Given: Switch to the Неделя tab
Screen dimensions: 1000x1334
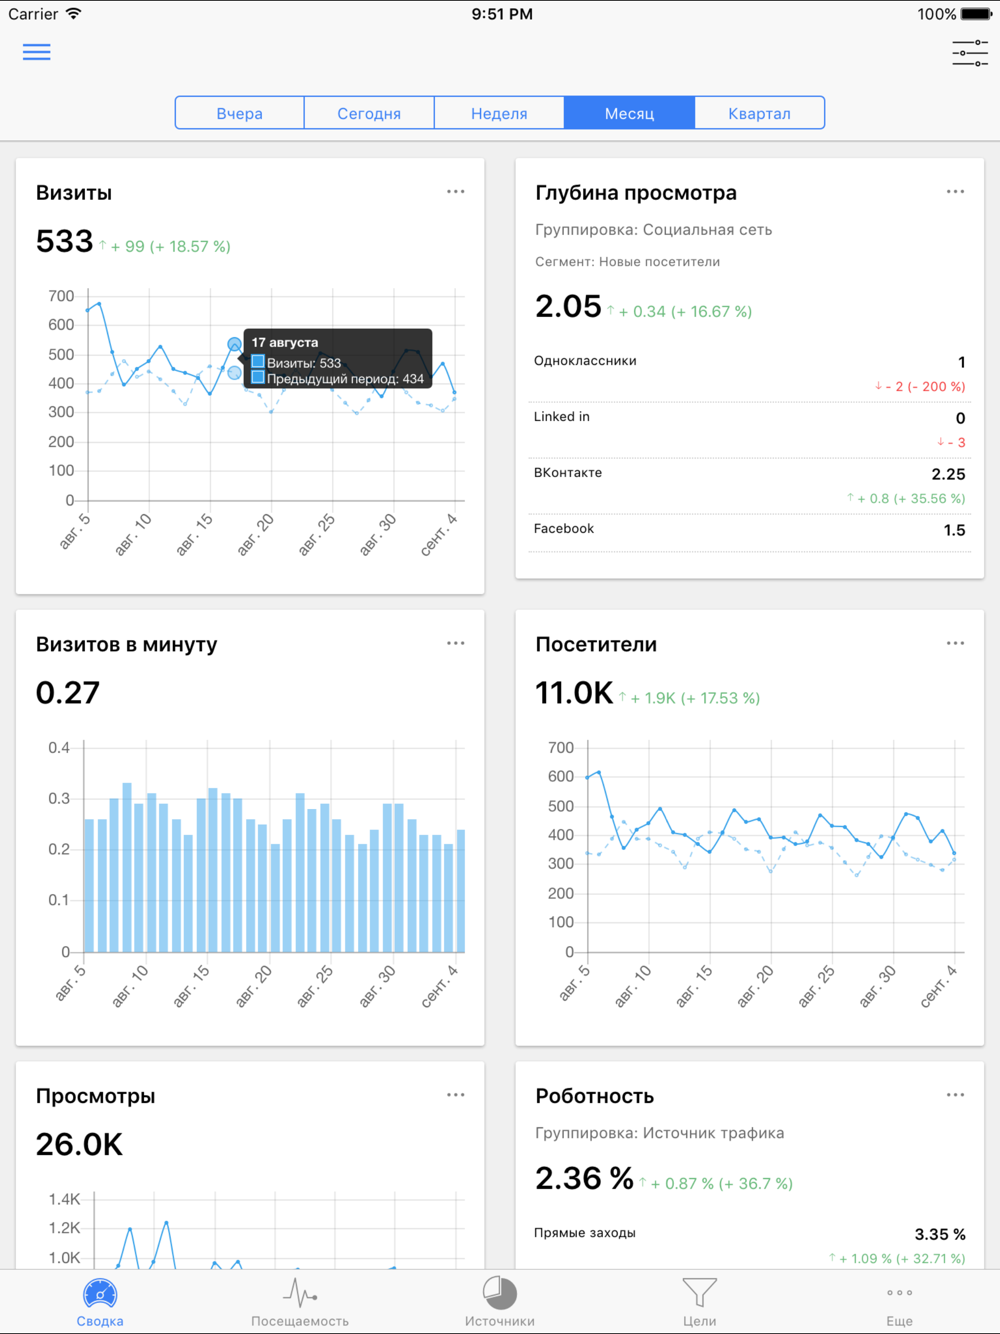Looking at the screenshot, I should [499, 113].
